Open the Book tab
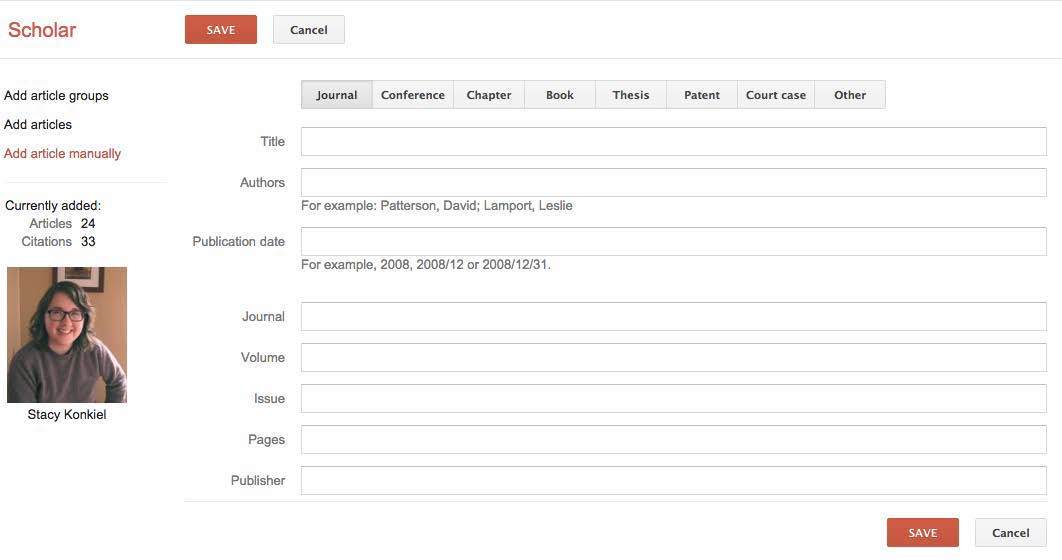Screen dimensions: 1062x560 [560, 95]
